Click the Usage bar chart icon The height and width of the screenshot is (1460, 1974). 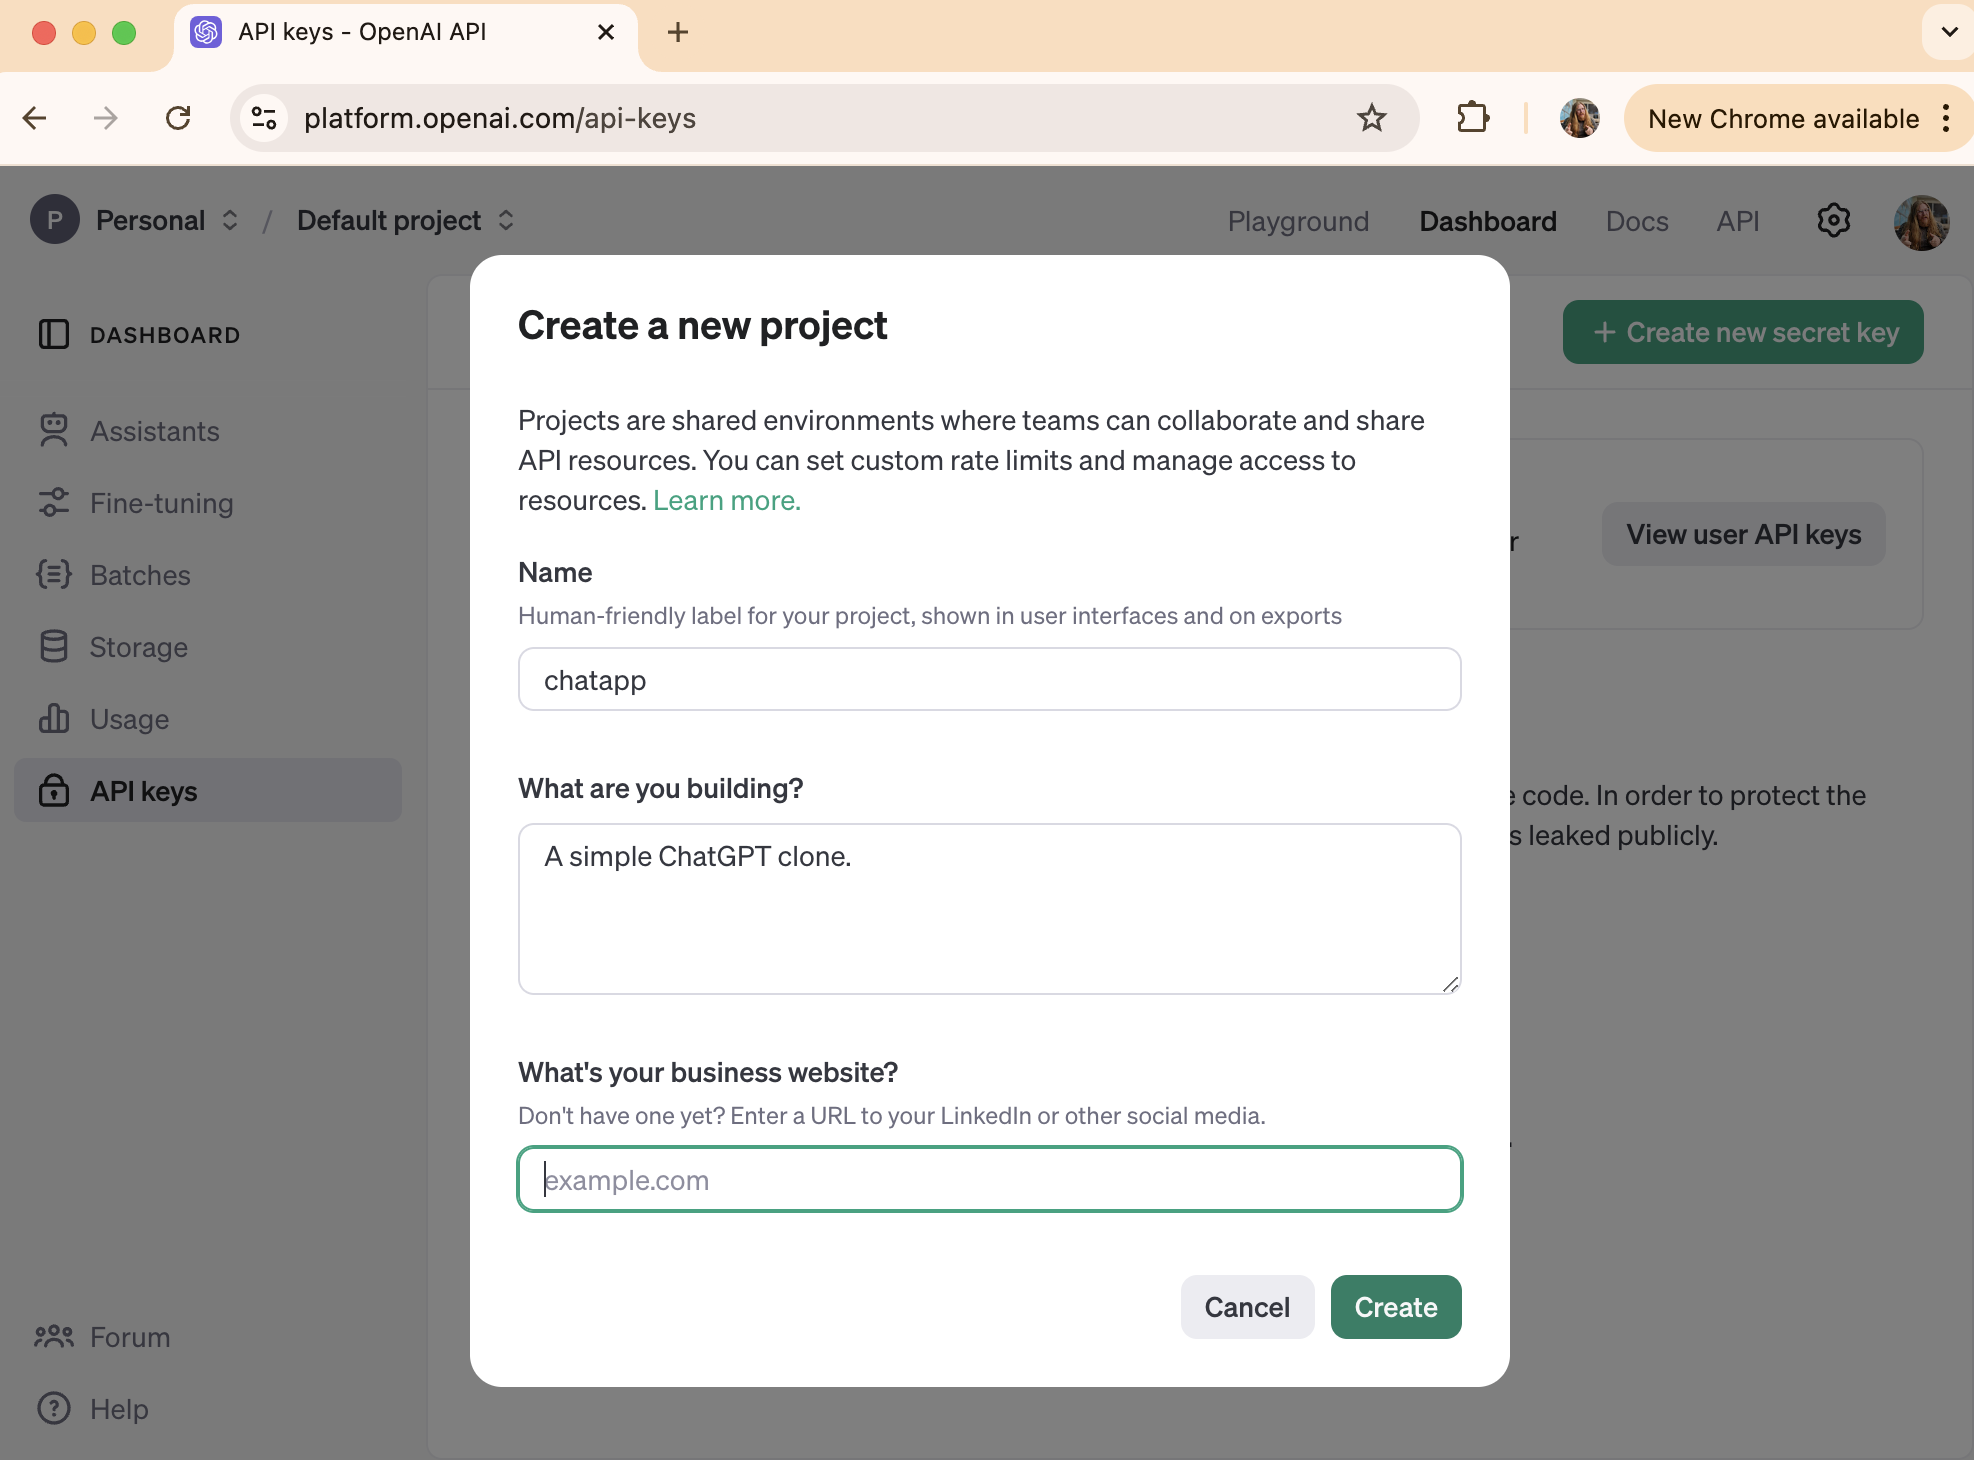[x=54, y=719]
